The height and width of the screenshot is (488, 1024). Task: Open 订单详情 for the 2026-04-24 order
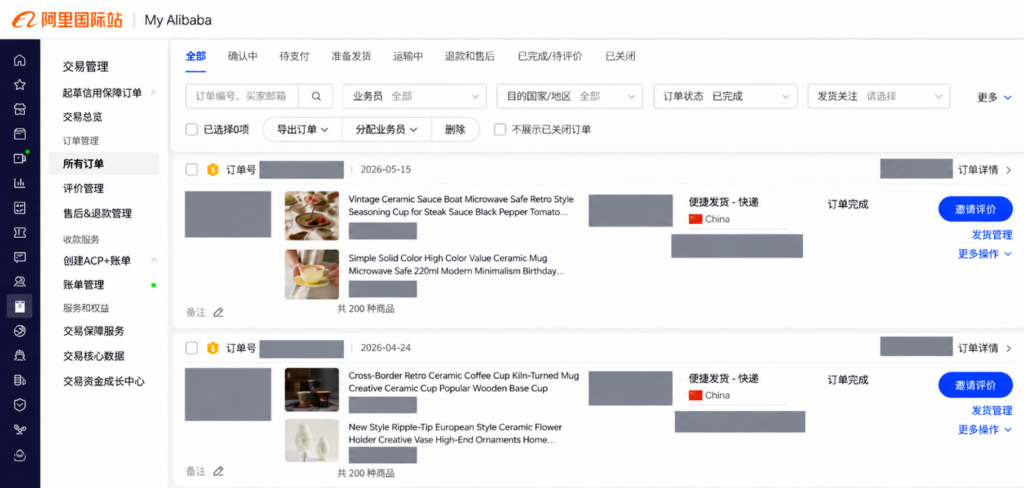[x=985, y=348]
